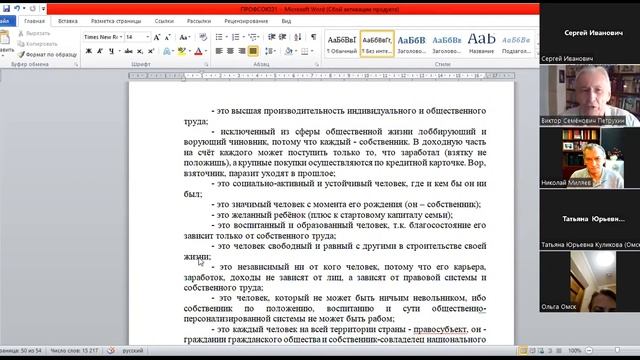The width and height of the screenshot is (640, 360).
Task: Increase paragraph indent
Action: 282,38
